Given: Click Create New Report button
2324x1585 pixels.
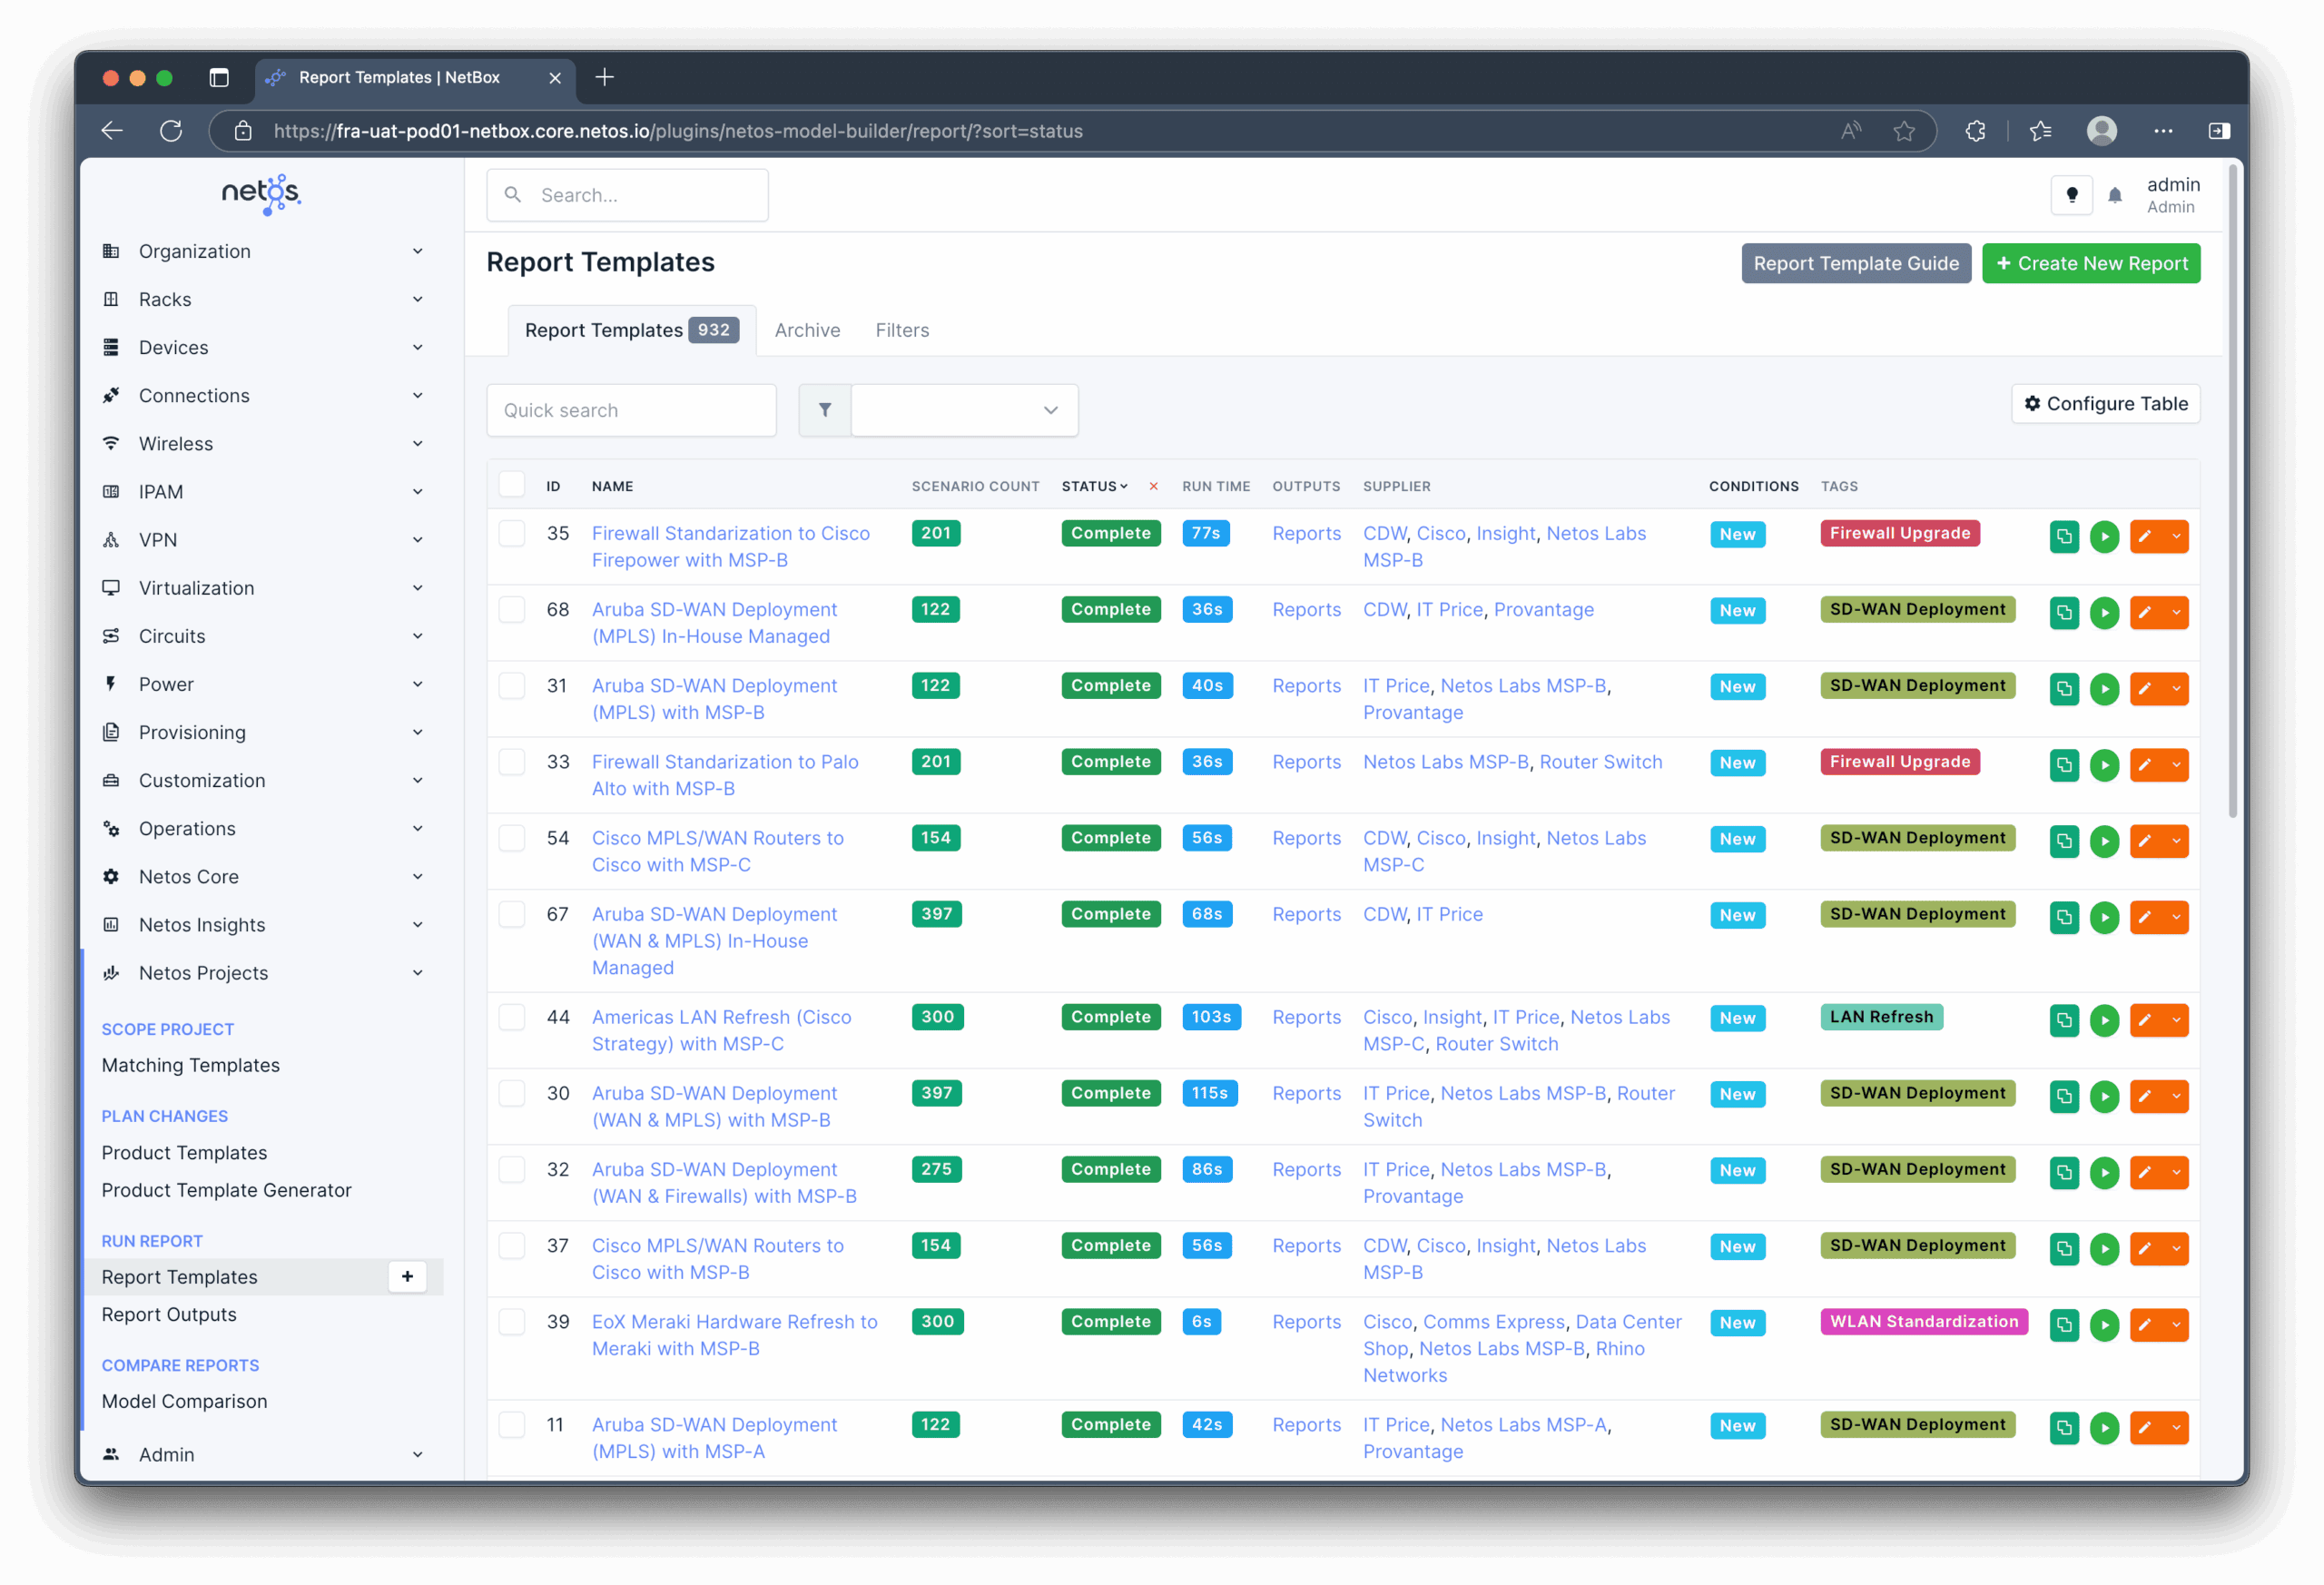Looking at the screenshot, I should pos(2091,263).
